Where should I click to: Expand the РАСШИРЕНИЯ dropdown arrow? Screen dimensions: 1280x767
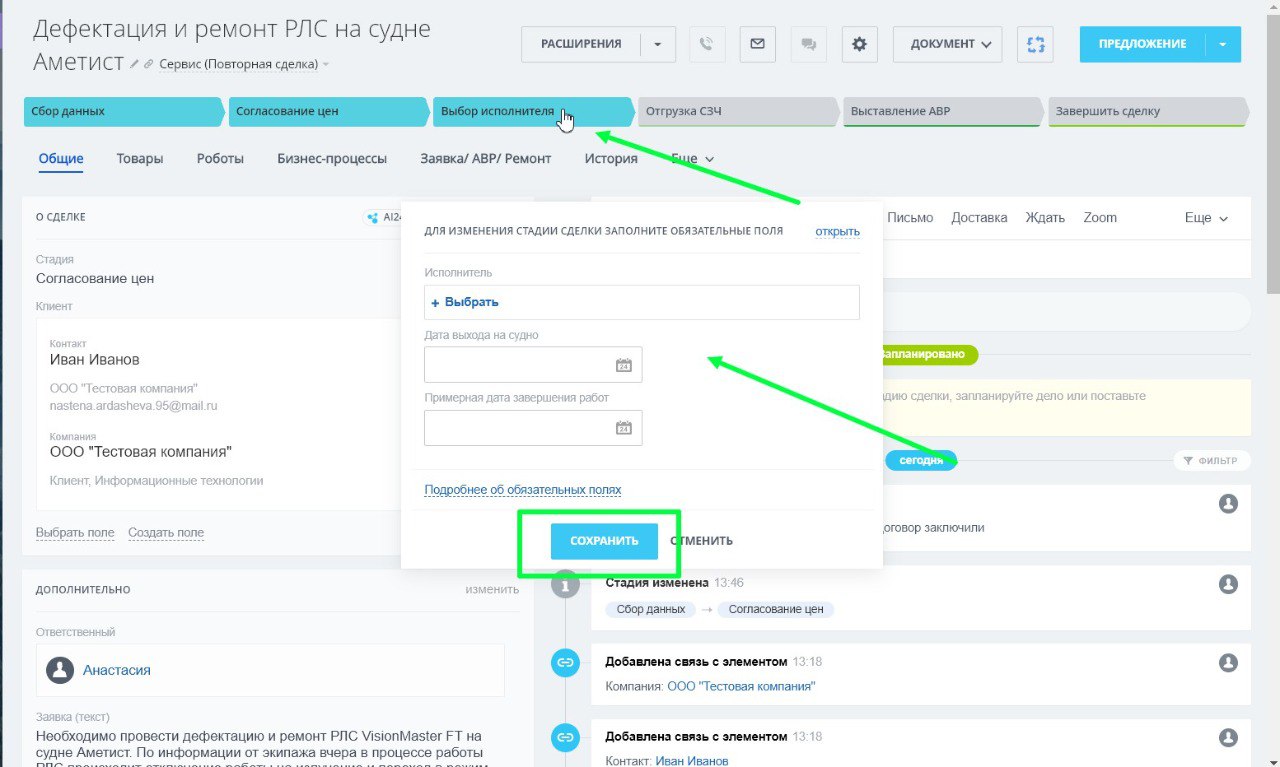point(657,44)
